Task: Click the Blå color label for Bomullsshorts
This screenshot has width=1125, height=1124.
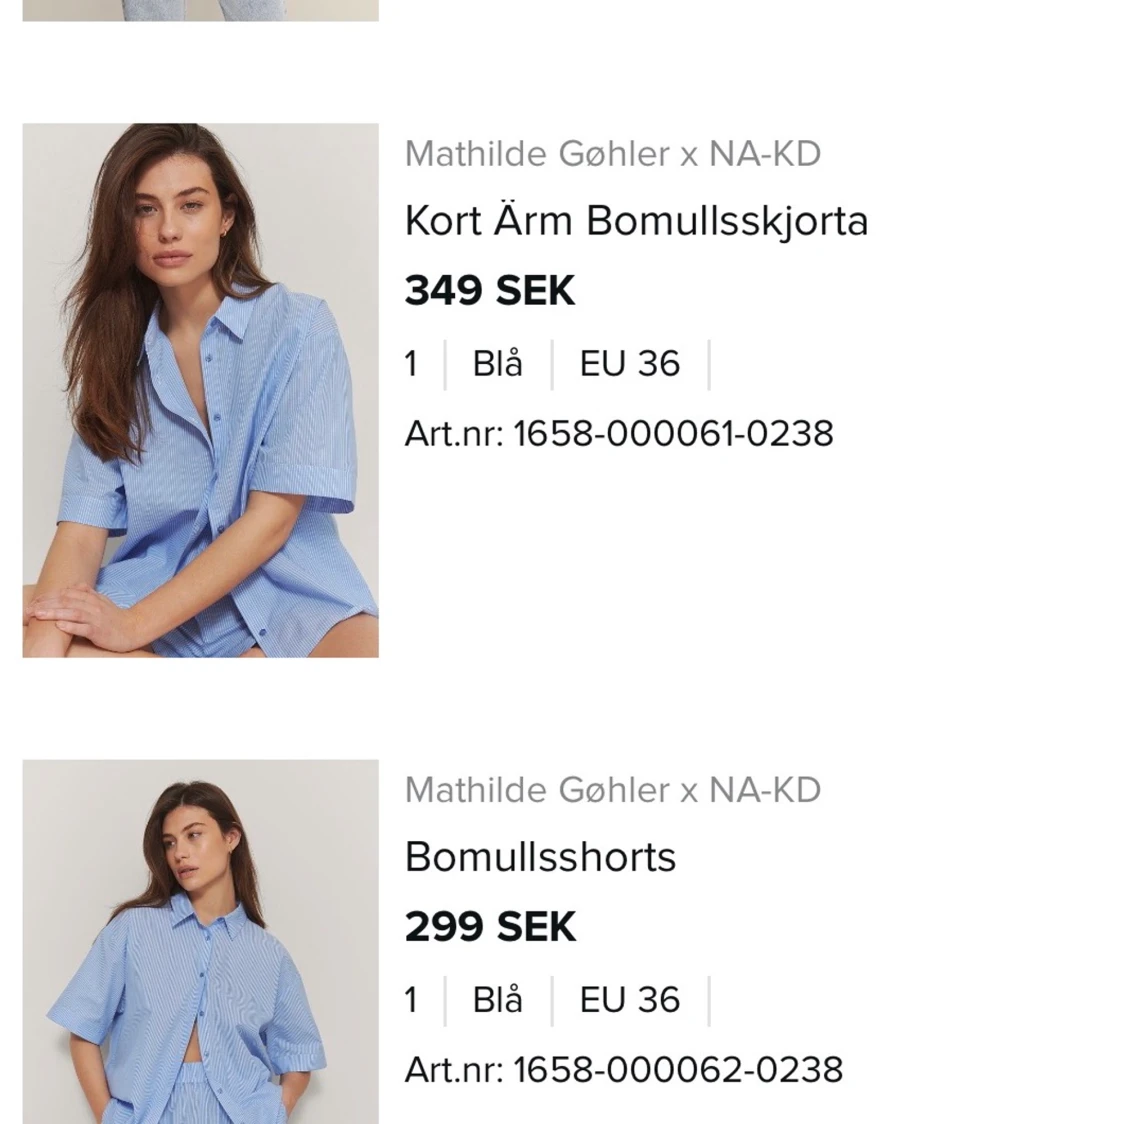Action: click(497, 1000)
